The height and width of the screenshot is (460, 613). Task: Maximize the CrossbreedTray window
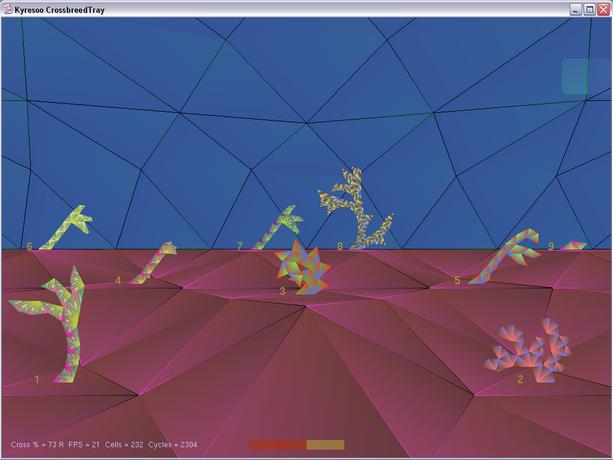click(589, 9)
